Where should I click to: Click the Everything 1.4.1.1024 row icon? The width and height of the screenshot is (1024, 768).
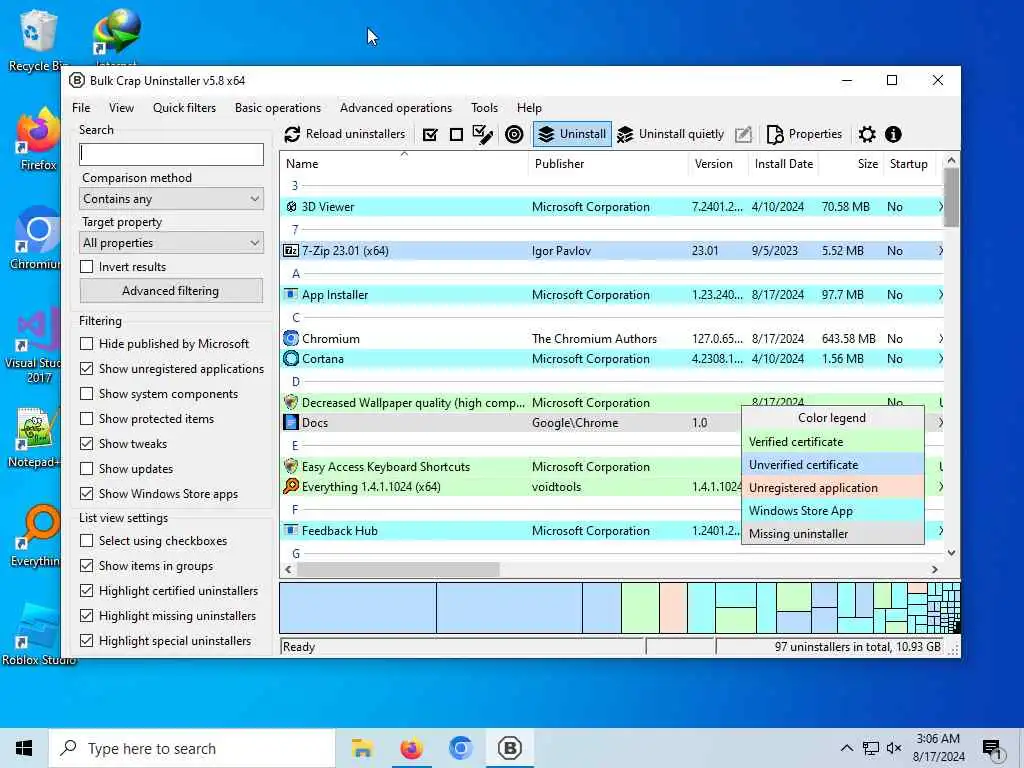pos(291,487)
